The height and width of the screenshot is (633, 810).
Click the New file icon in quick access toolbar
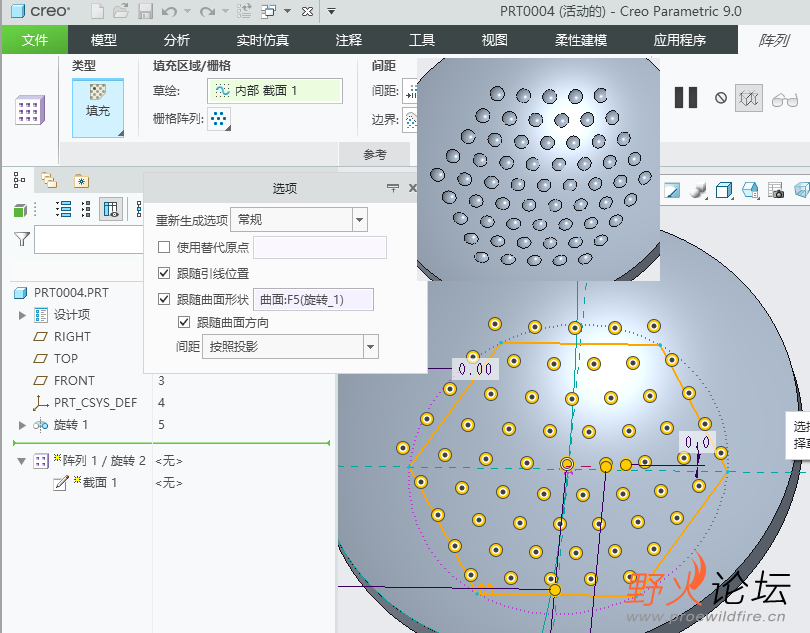point(97,11)
